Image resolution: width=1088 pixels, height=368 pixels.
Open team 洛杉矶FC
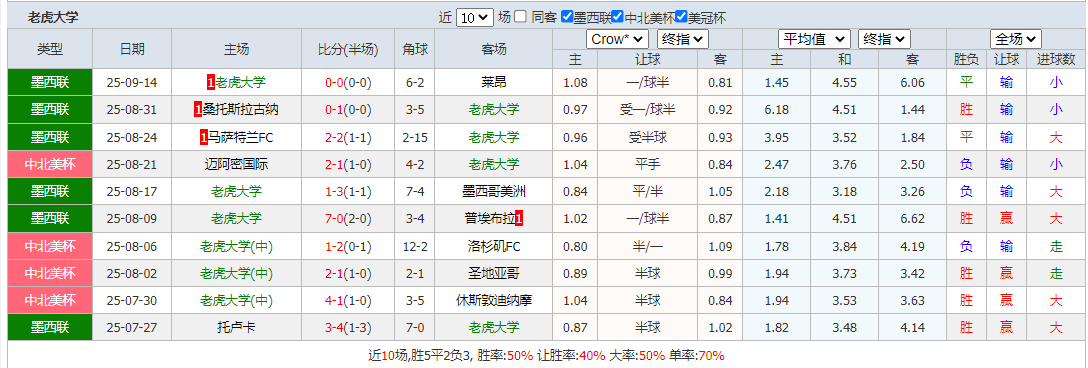pos(493,246)
